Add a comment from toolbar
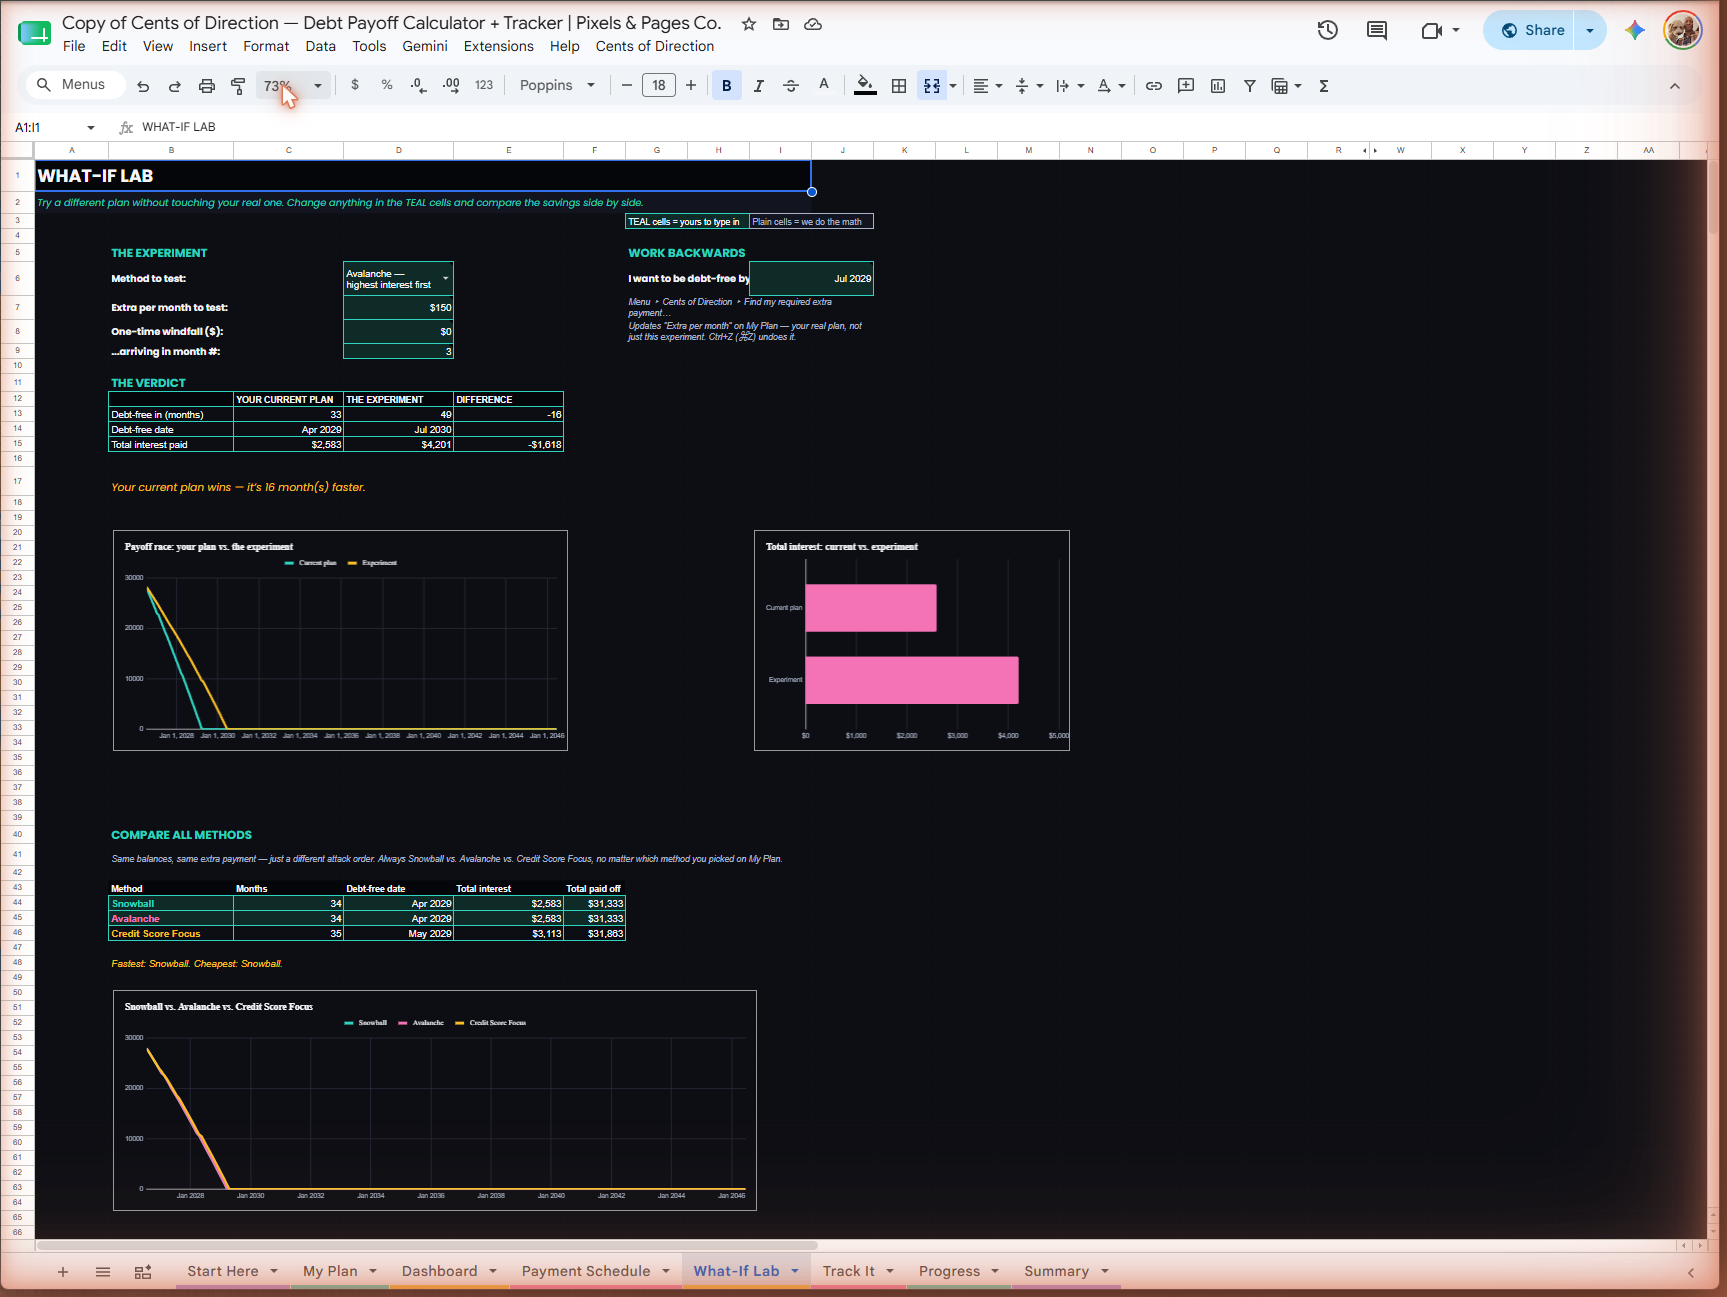 click(x=1186, y=86)
